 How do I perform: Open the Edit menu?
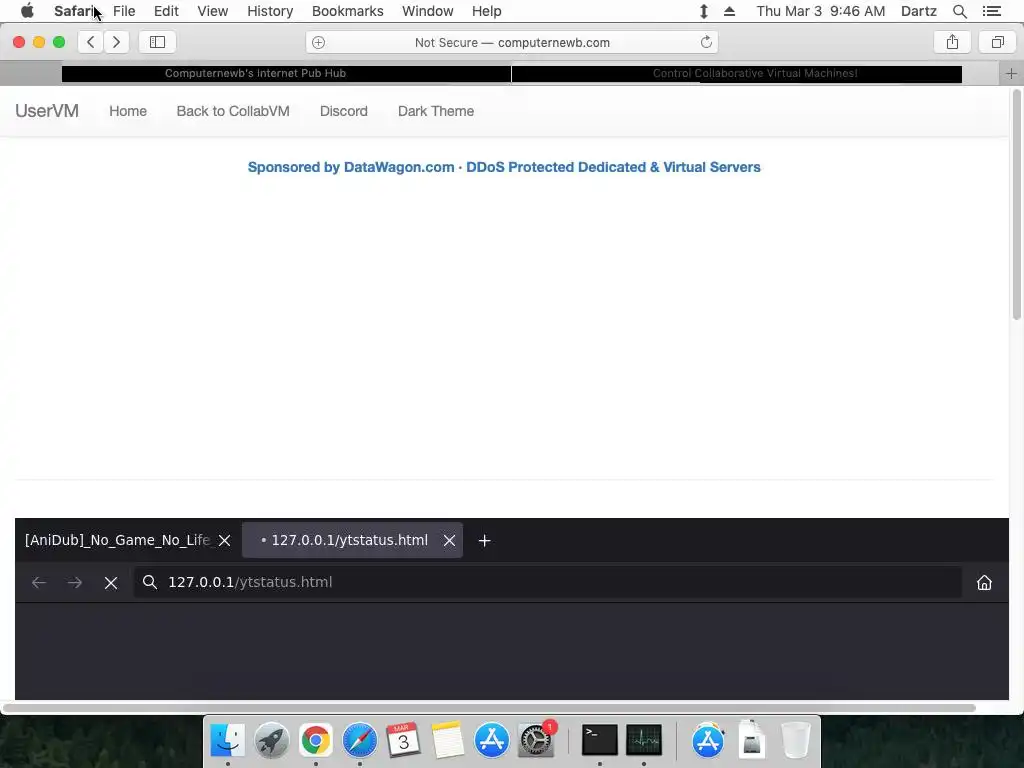pyautogui.click(x=166, y=11)
